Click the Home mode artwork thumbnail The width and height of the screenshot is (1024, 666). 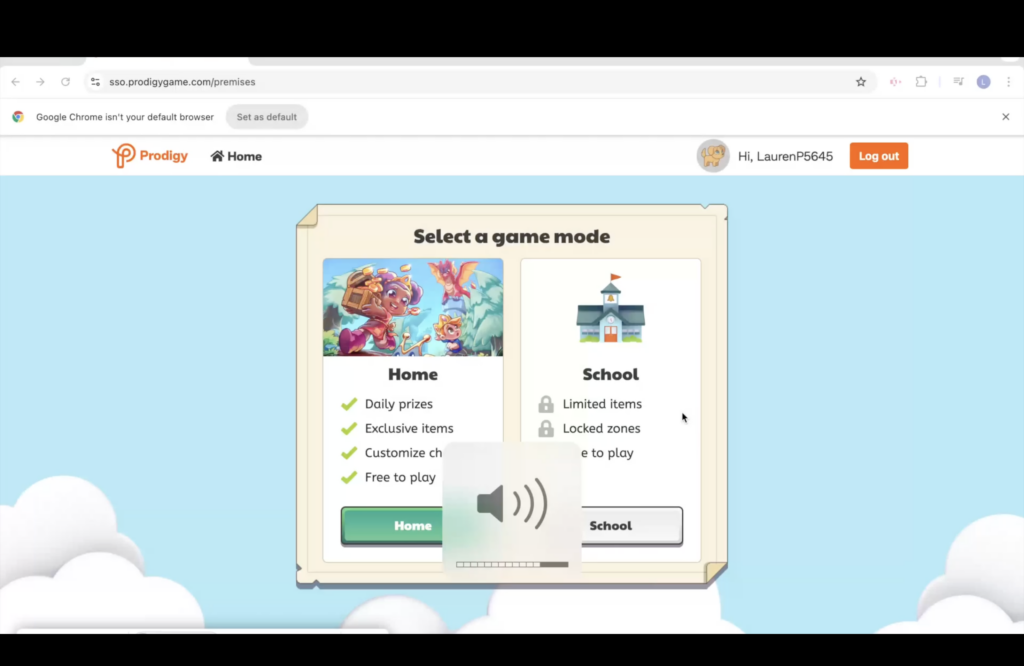tap(413, 308)
